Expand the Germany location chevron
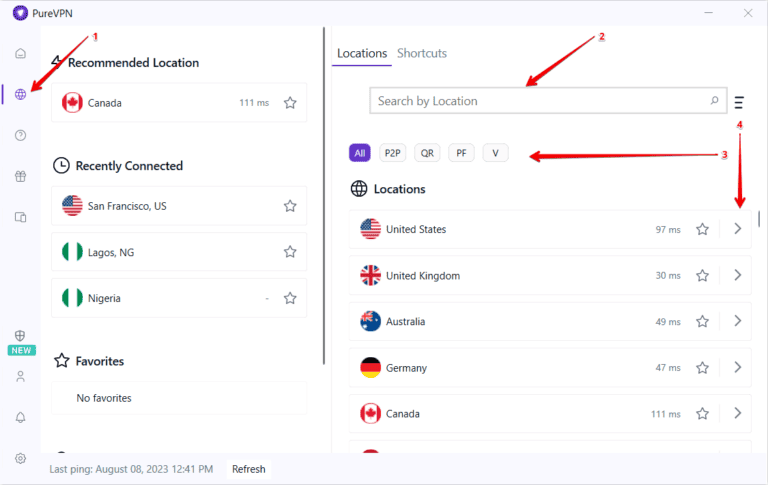Screen dimensions: 768x485 click(737, 367)
